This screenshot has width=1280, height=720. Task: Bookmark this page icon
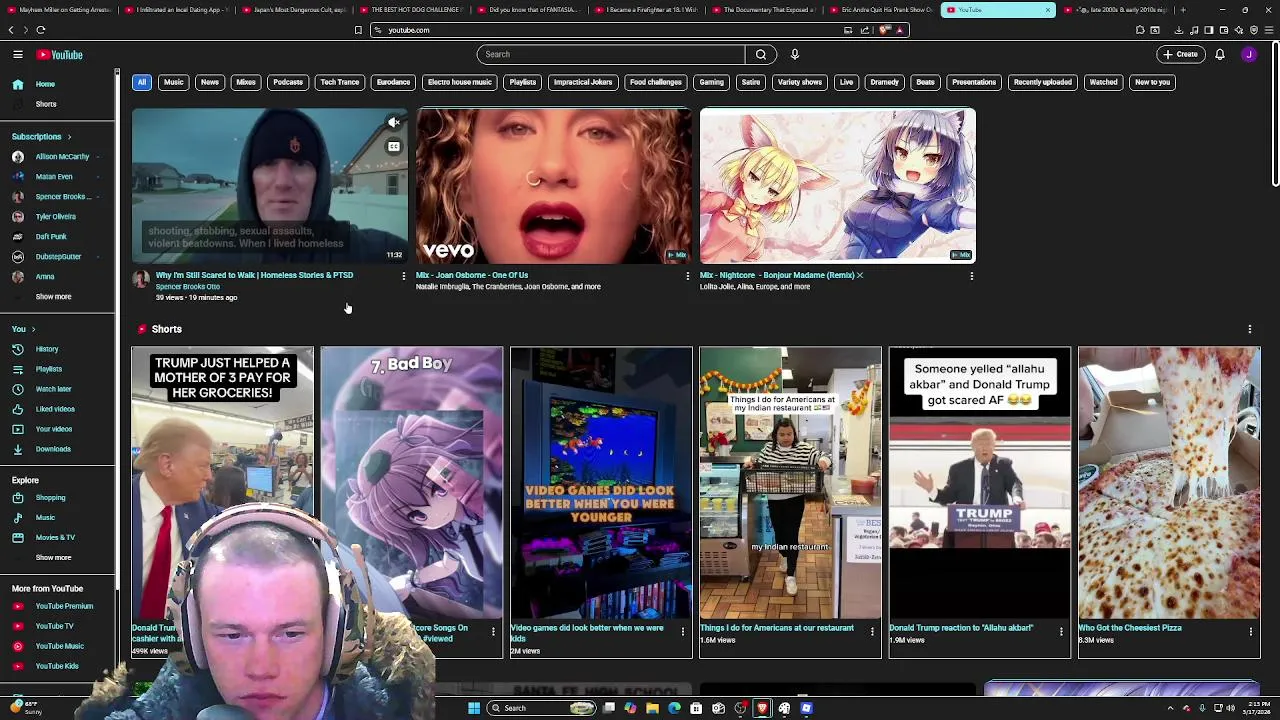(358, 30)
